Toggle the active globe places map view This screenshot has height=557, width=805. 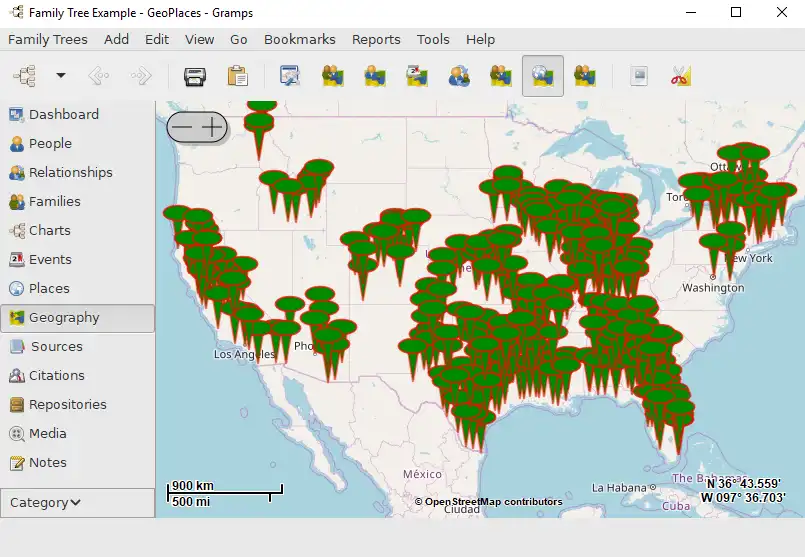pyautogui.click(x=543, y=76)
